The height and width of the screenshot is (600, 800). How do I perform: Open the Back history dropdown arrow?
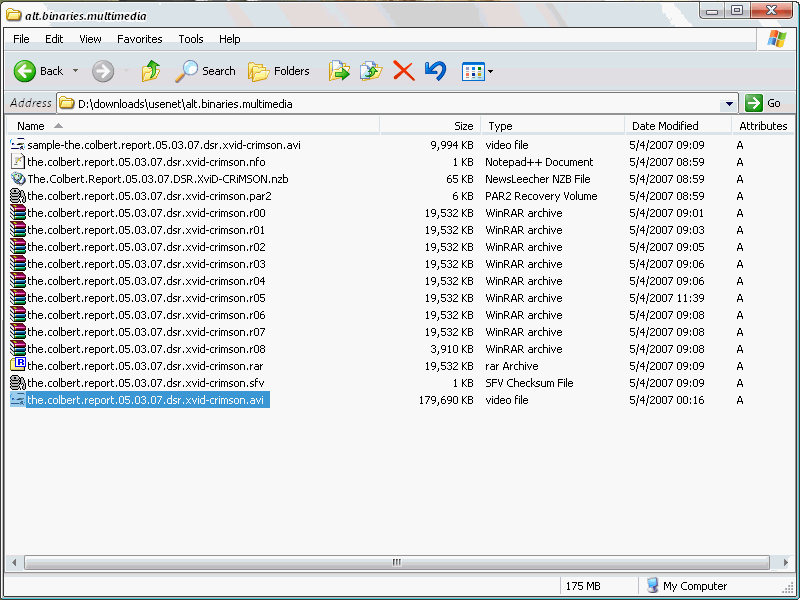click(76, 71)
